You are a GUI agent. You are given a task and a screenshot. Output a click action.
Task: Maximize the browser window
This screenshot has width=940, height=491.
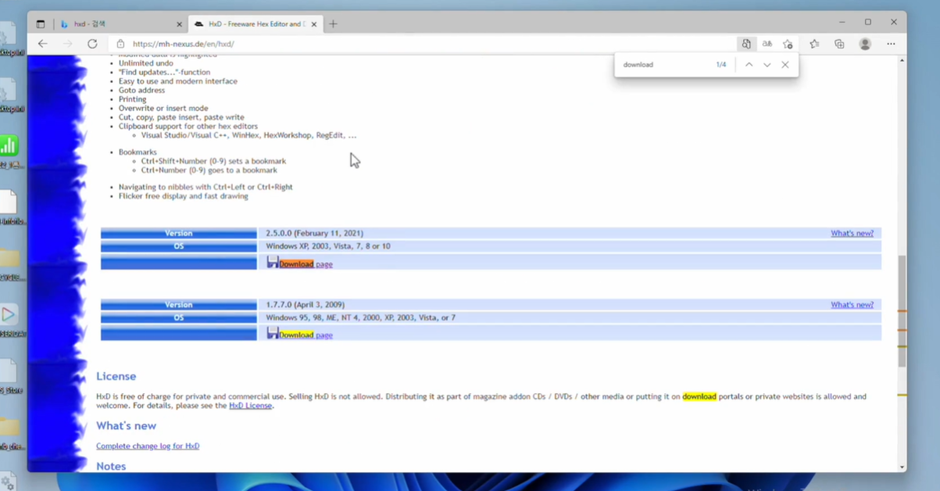(867, 22)
